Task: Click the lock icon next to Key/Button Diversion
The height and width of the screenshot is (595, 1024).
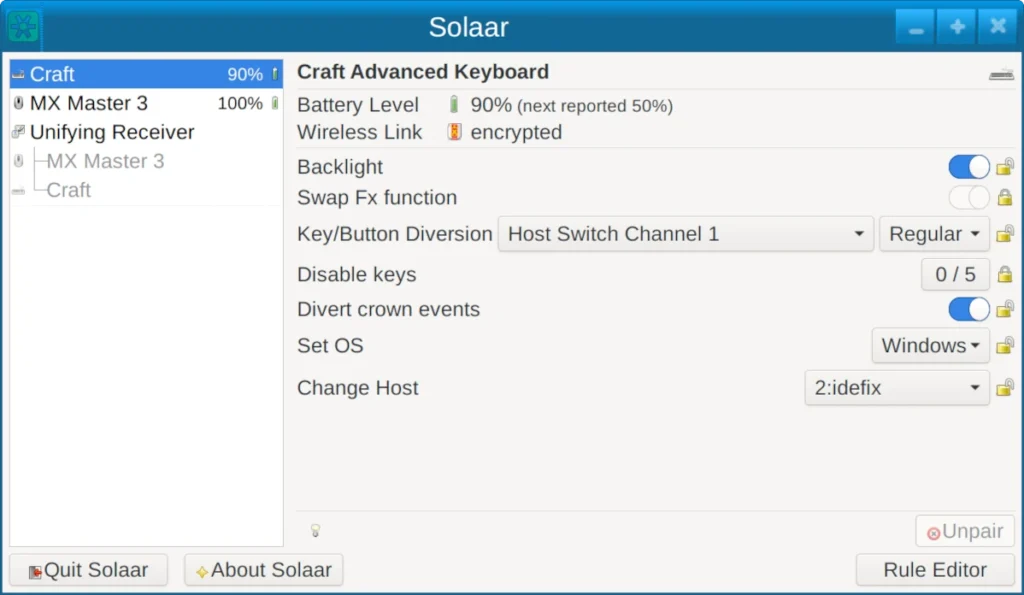Action: tap(1005, 234)
